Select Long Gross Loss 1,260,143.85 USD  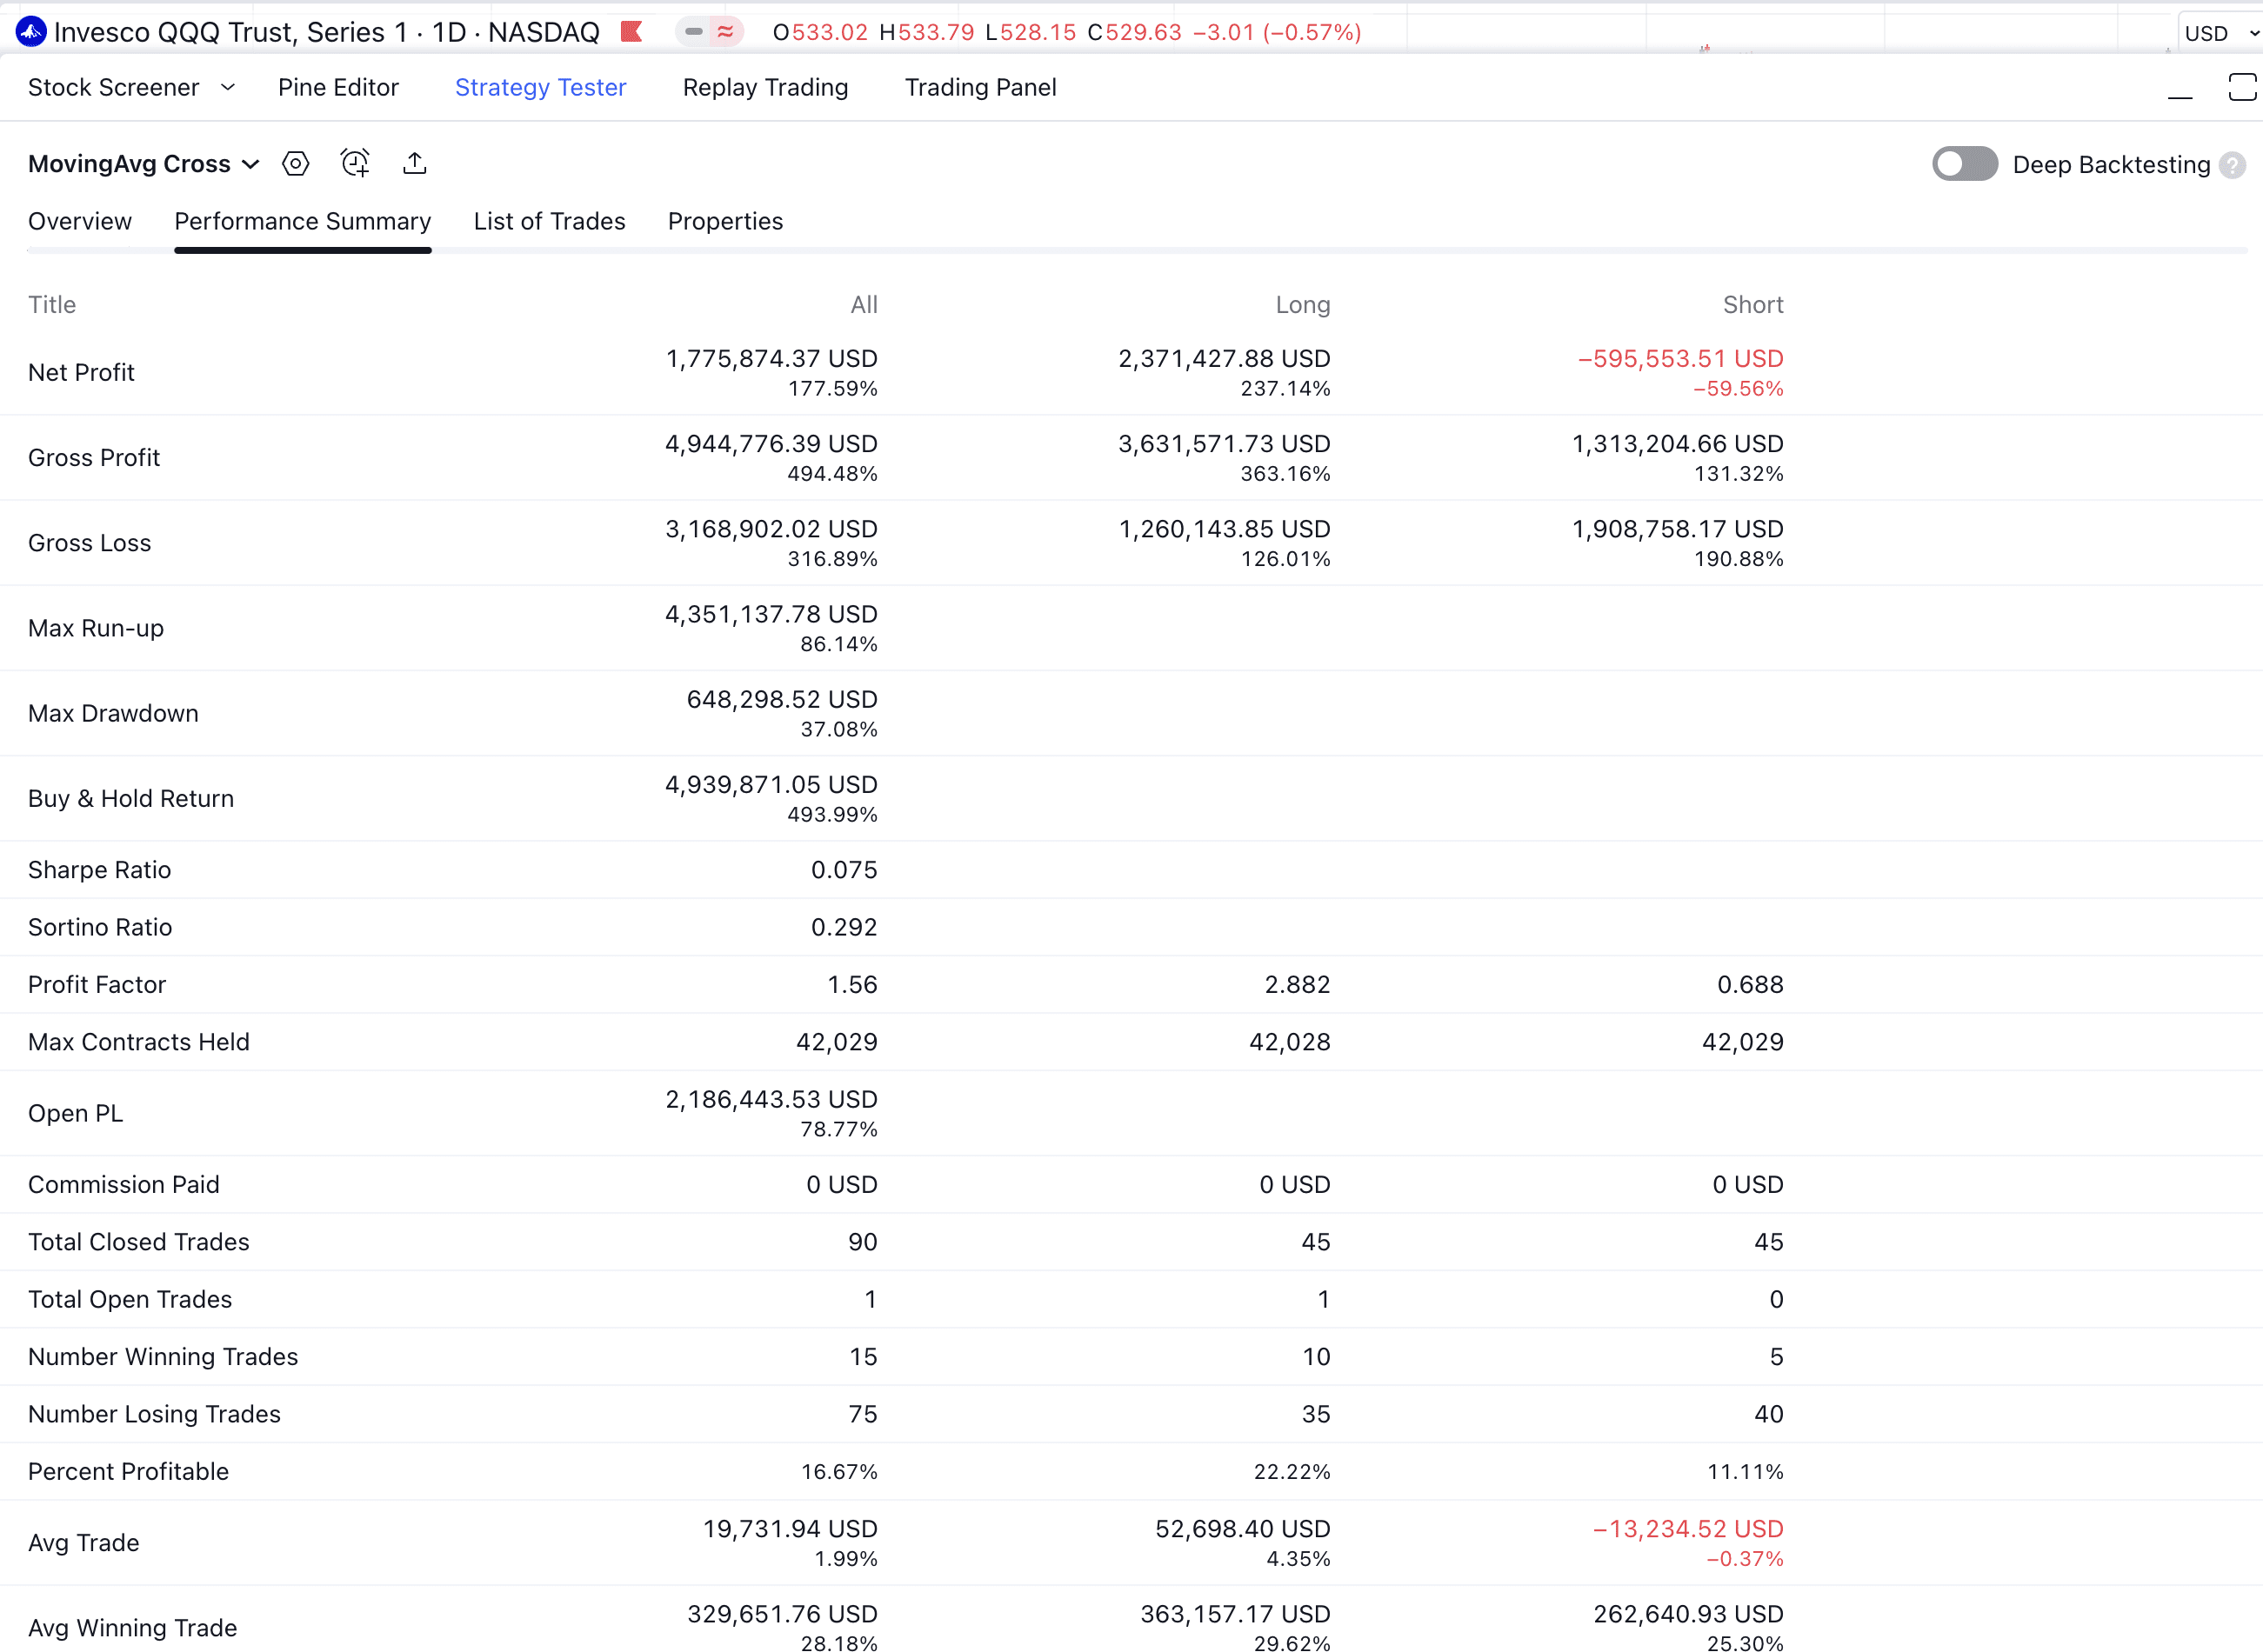pos(1224,529)
